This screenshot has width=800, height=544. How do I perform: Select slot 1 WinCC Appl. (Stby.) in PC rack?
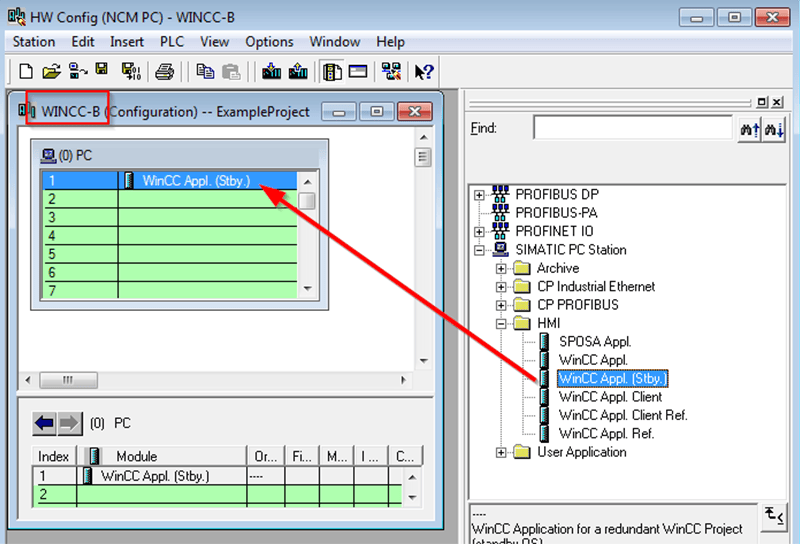click(169, 181)
